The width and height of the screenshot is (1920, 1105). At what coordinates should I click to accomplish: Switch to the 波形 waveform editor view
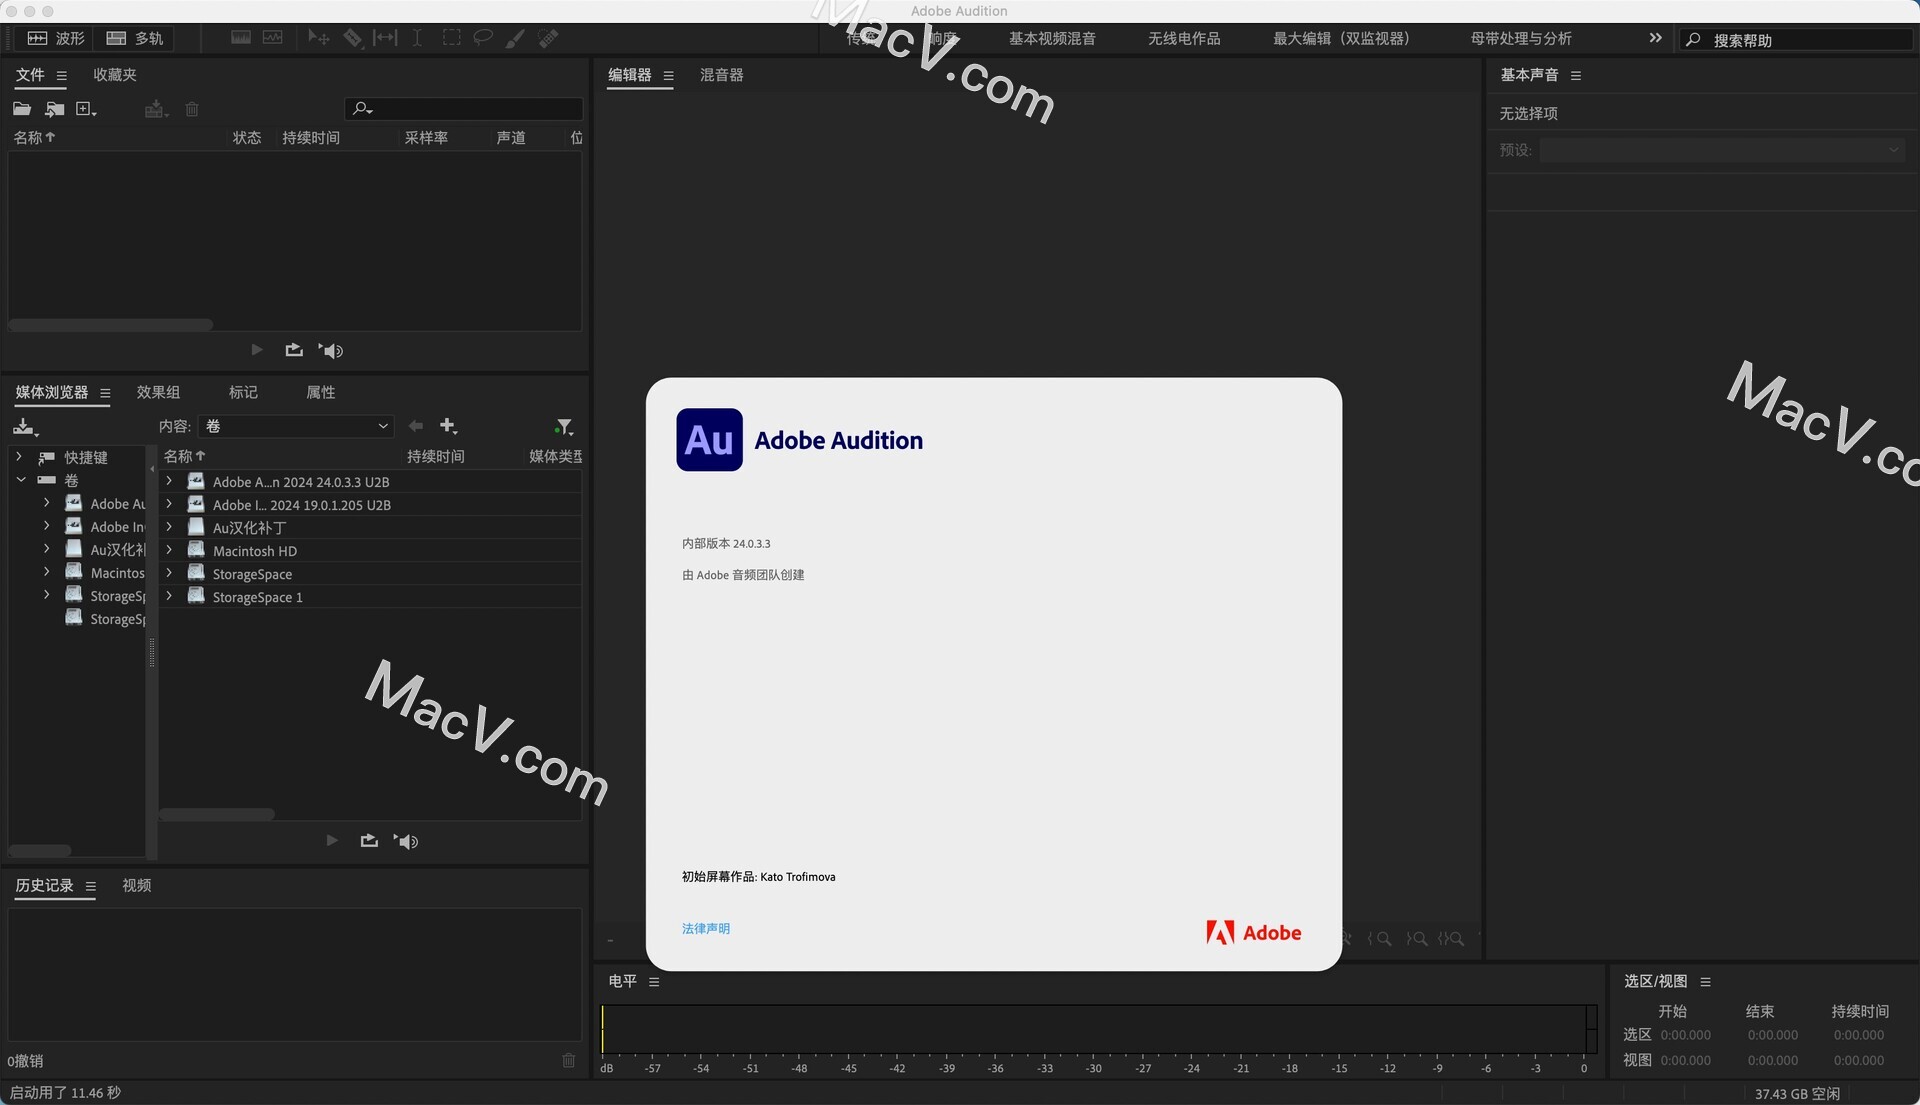[x=56, y=38]
